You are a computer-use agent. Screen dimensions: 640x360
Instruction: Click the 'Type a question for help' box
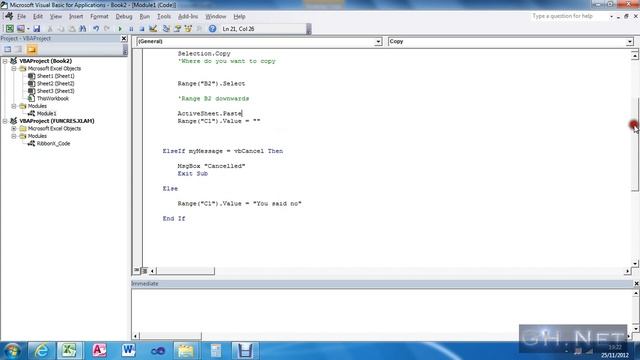[x=569, y=16]
